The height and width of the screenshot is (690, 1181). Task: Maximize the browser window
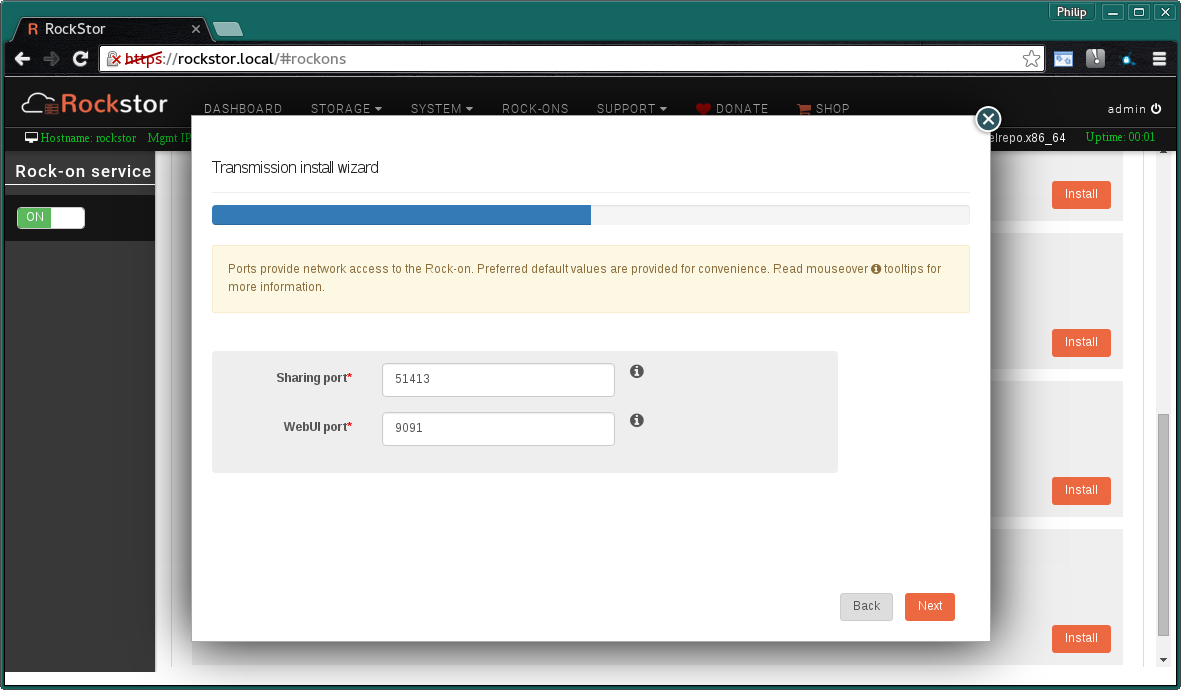click(x=1139, y=12)
